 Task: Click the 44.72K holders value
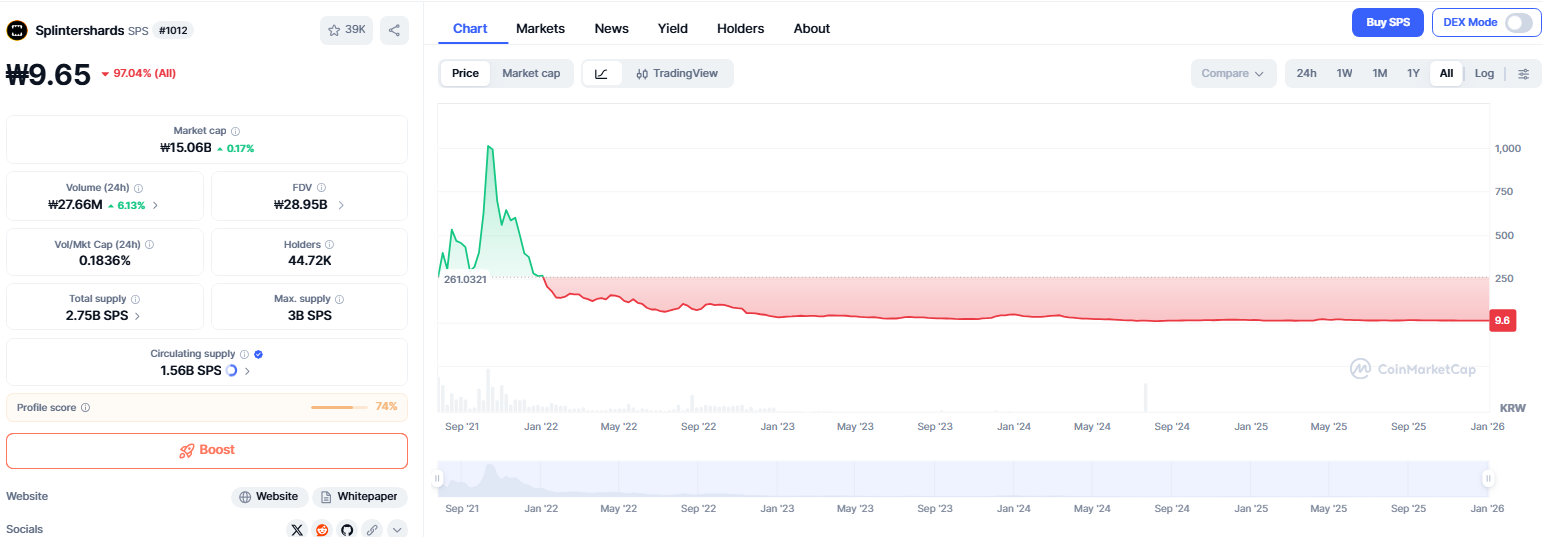[x=310, y=260]
